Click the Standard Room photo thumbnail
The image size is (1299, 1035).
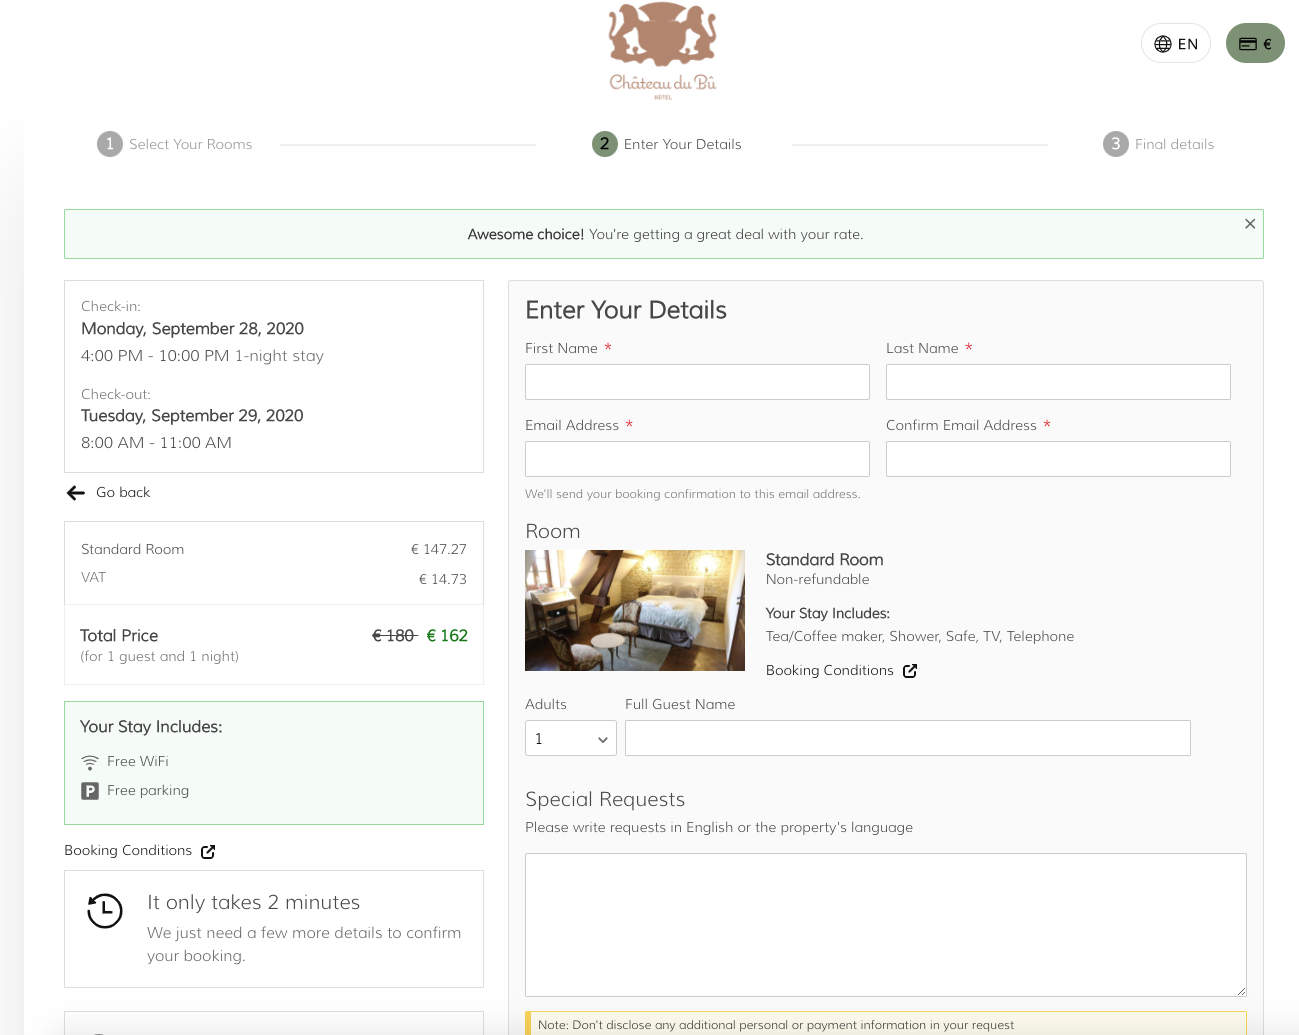click(634, 610)
